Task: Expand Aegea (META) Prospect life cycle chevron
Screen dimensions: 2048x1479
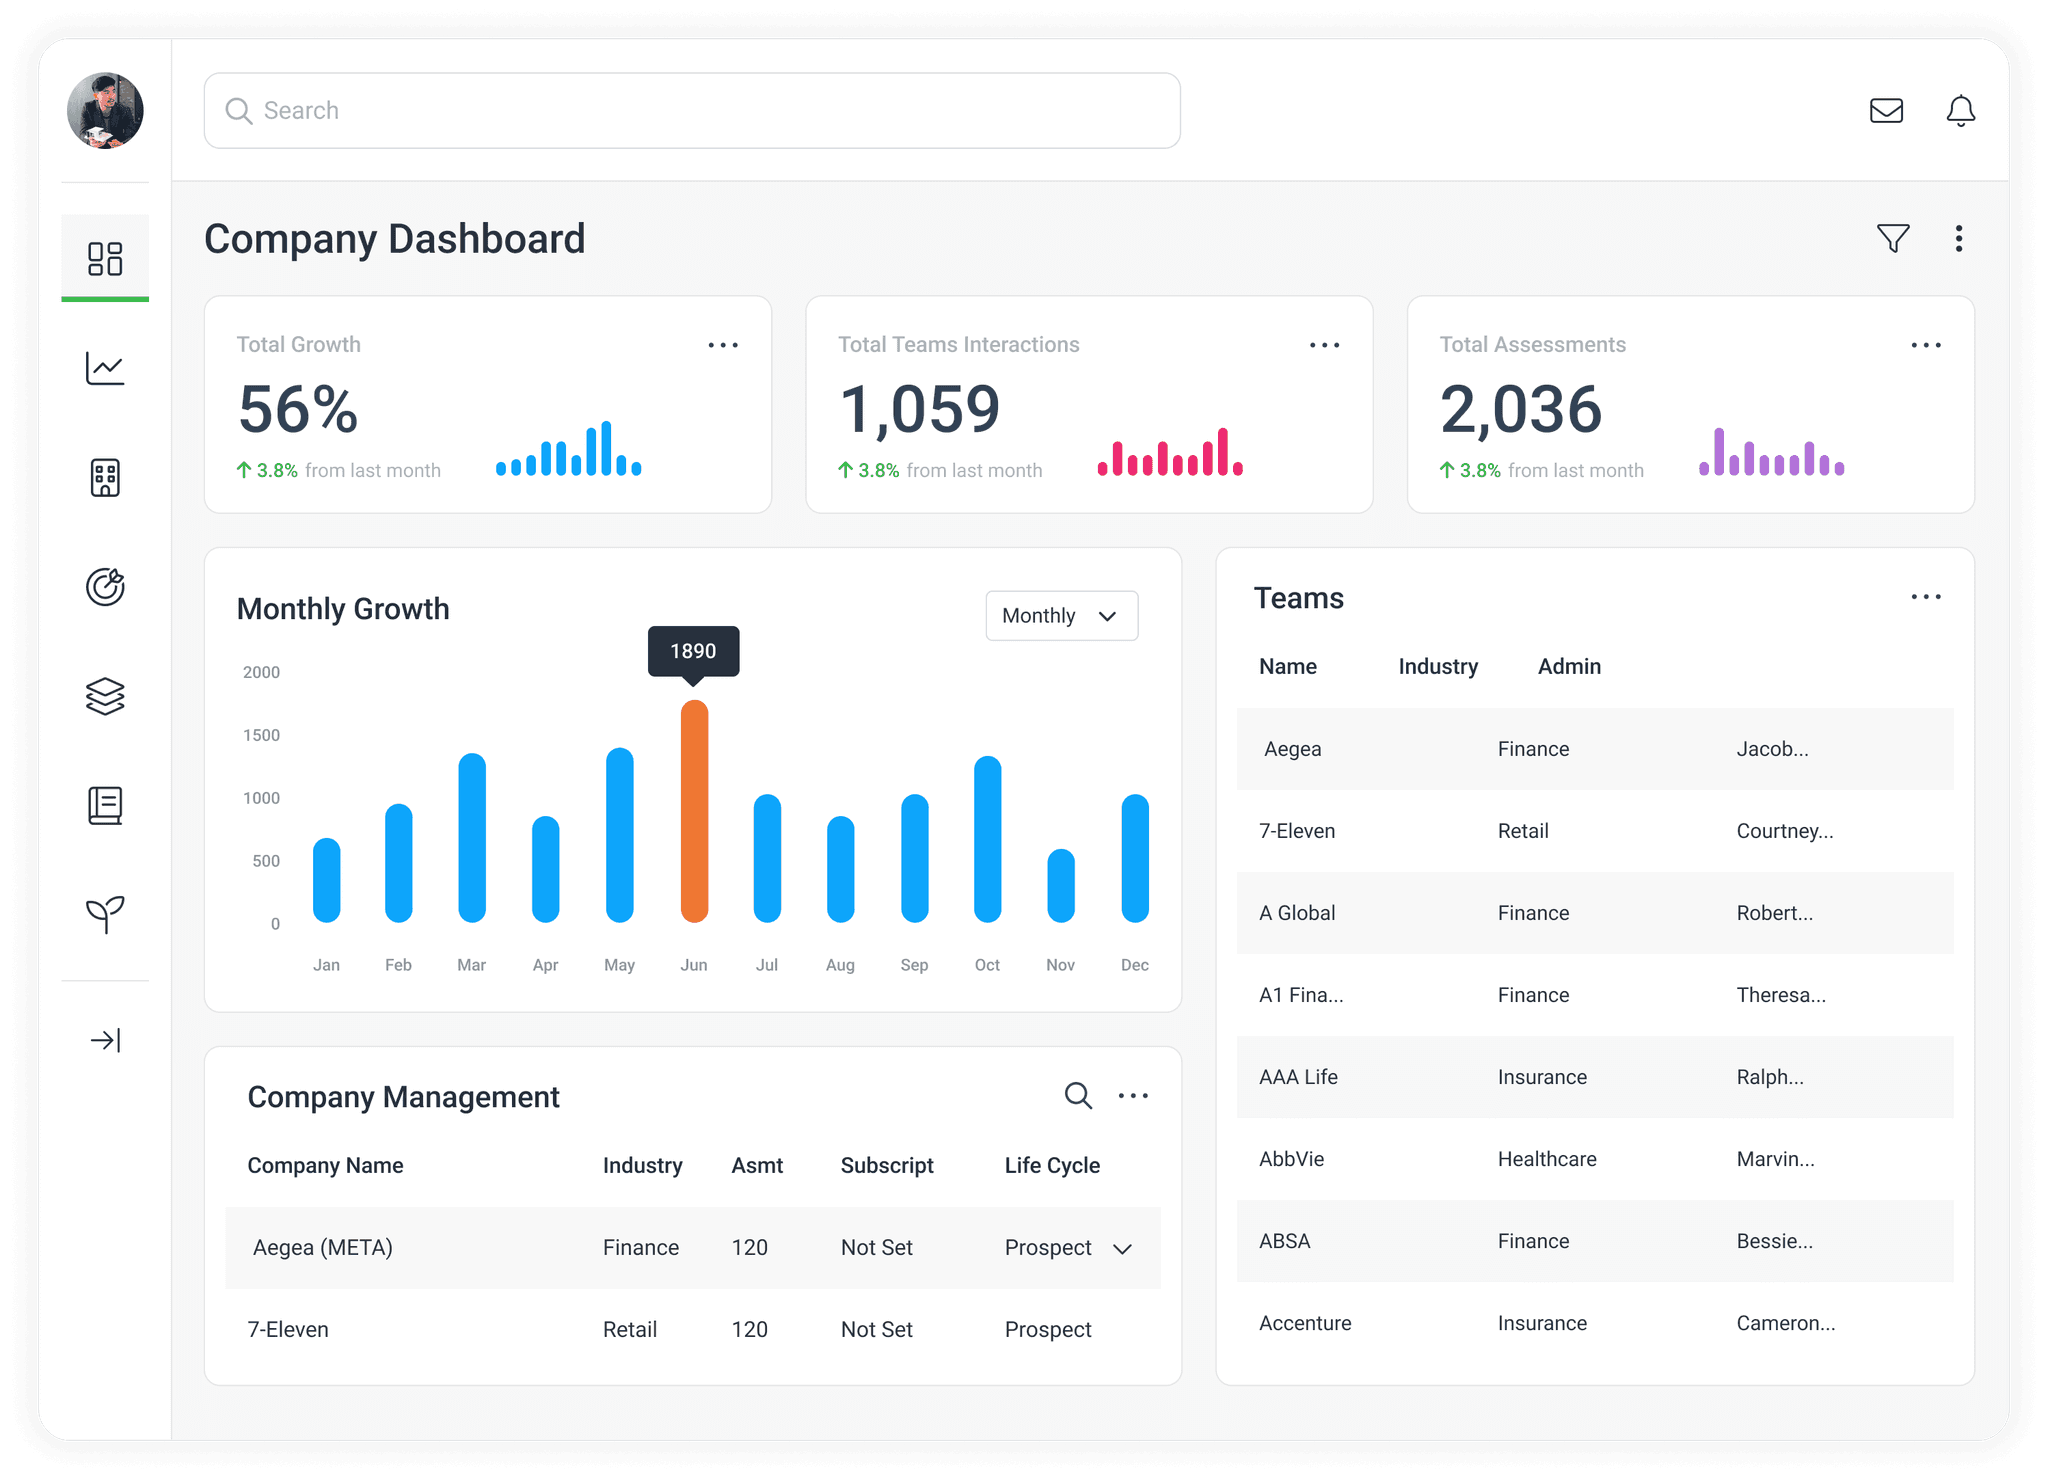Action: click(1122, 1249)
